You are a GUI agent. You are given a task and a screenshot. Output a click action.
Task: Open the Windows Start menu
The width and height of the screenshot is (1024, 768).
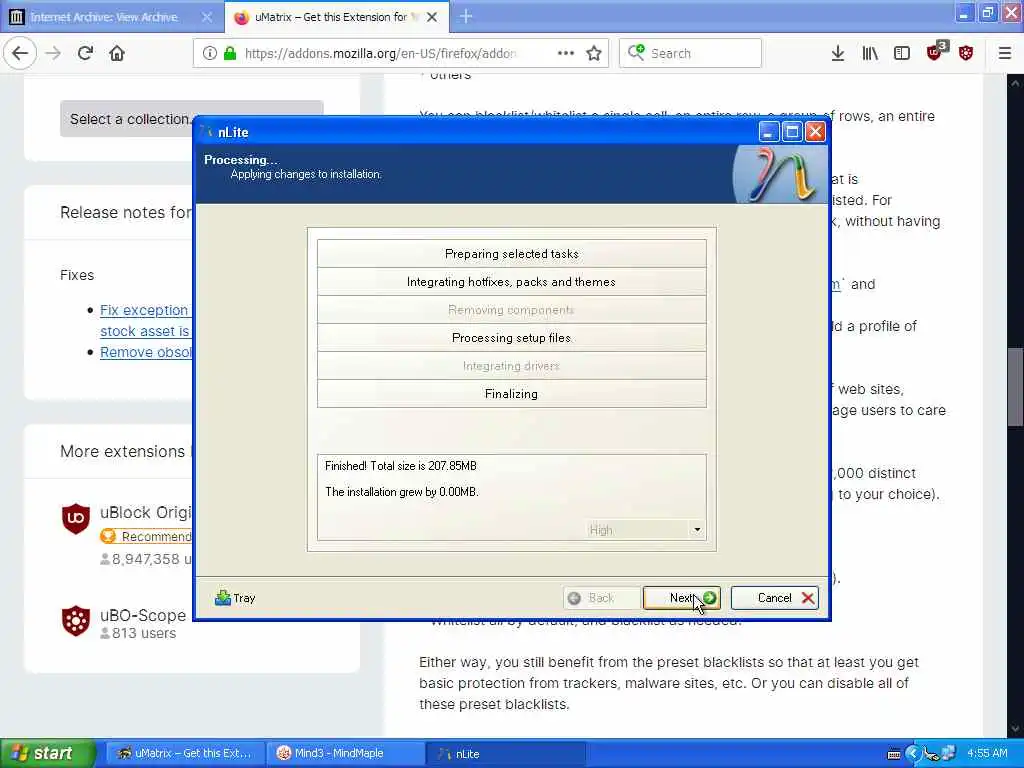click(47, 753)
